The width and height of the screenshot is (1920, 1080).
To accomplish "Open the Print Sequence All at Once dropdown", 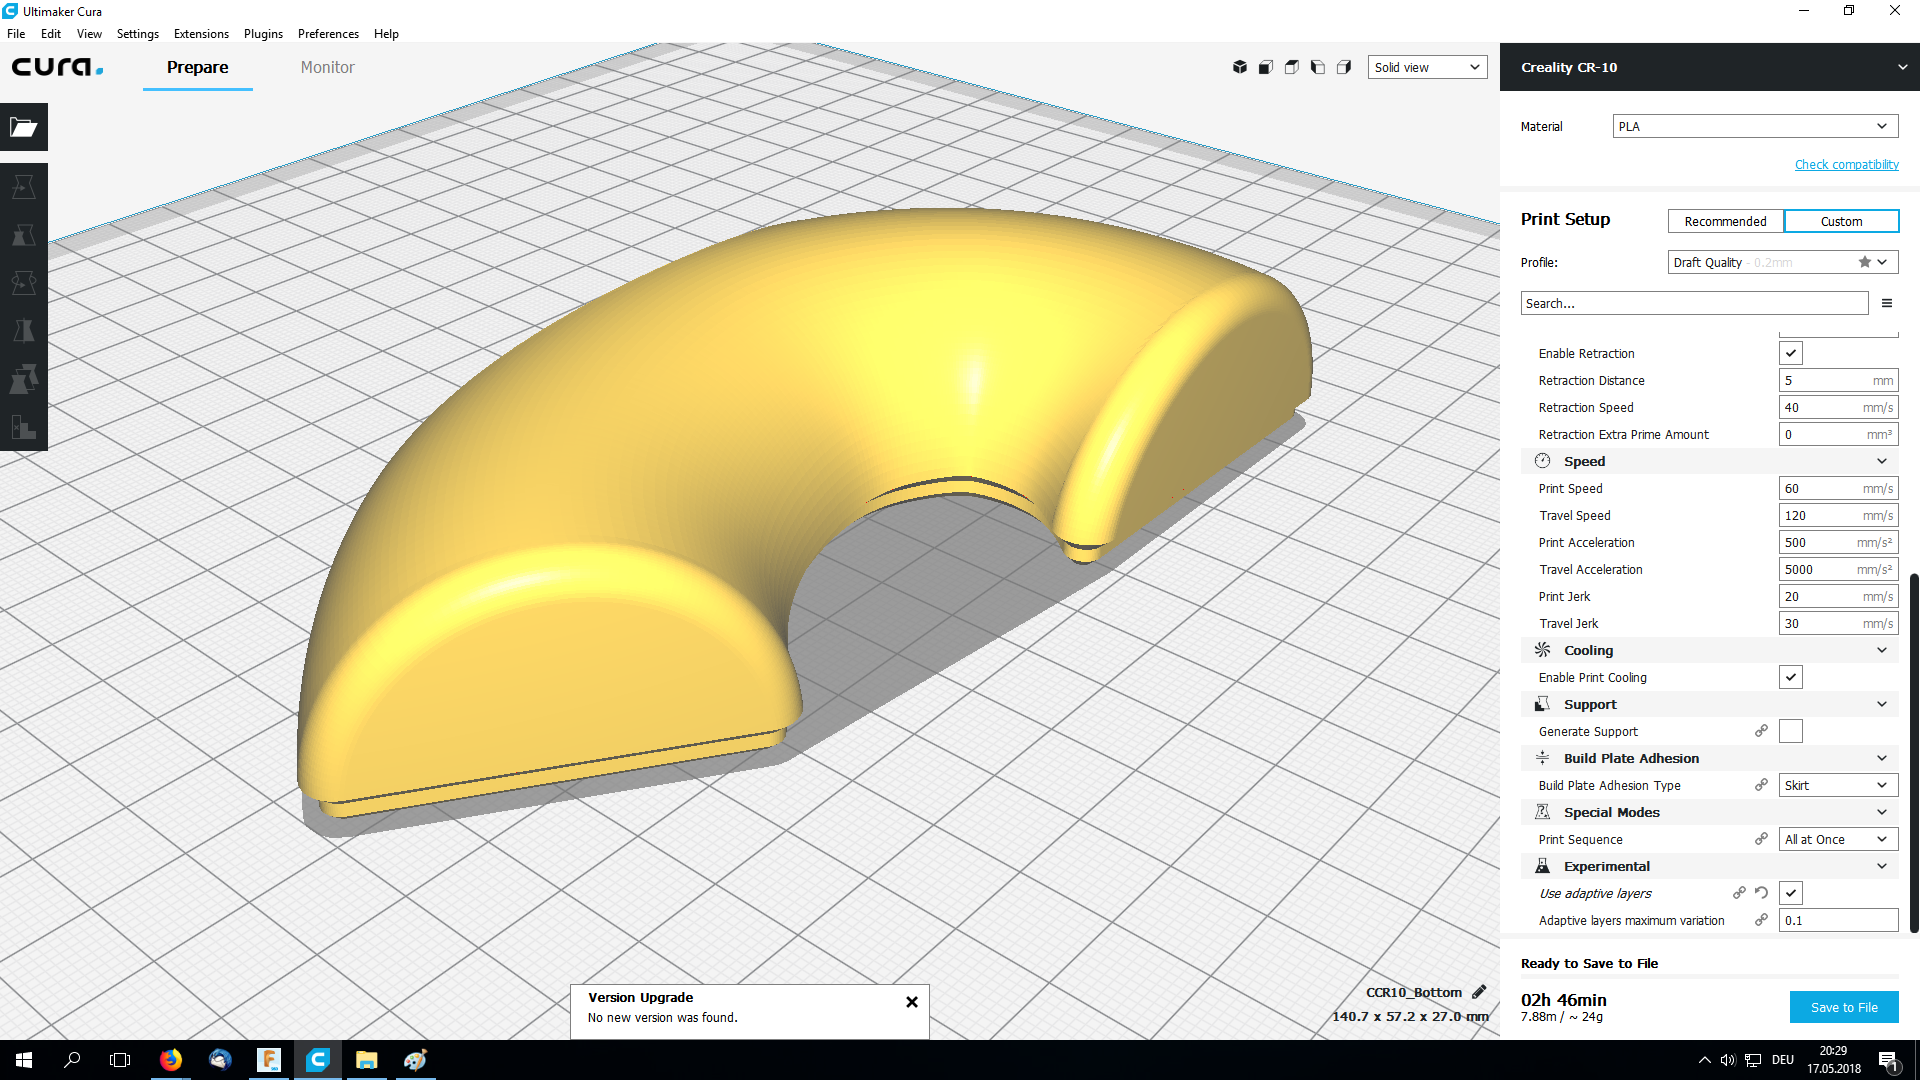I will [x=1838, y=839].
